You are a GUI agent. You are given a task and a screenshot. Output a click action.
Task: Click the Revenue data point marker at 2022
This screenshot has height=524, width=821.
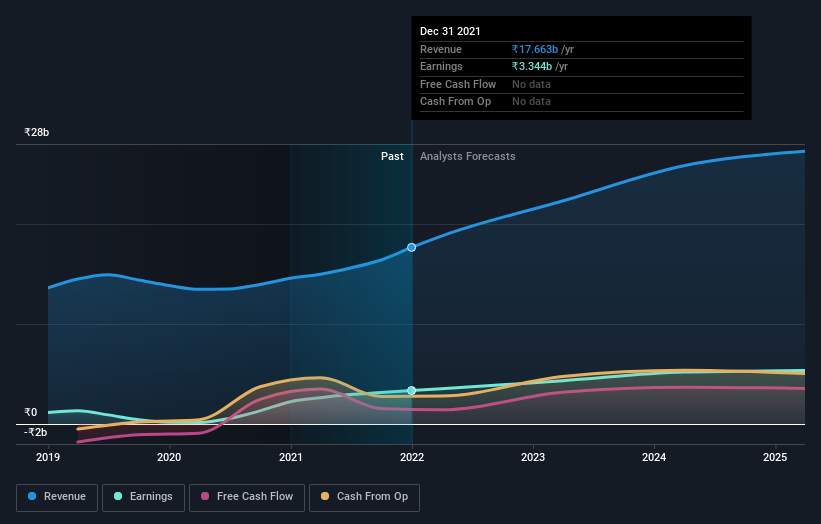tap(412, 247)
